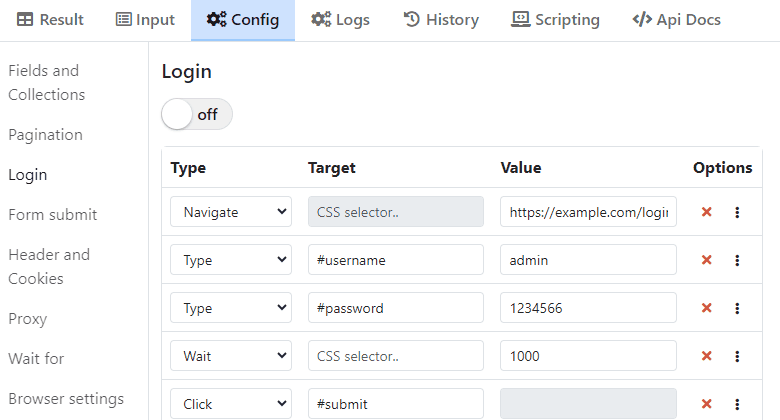
Task: Select the Config tab
Action: [x=243, y=20]
